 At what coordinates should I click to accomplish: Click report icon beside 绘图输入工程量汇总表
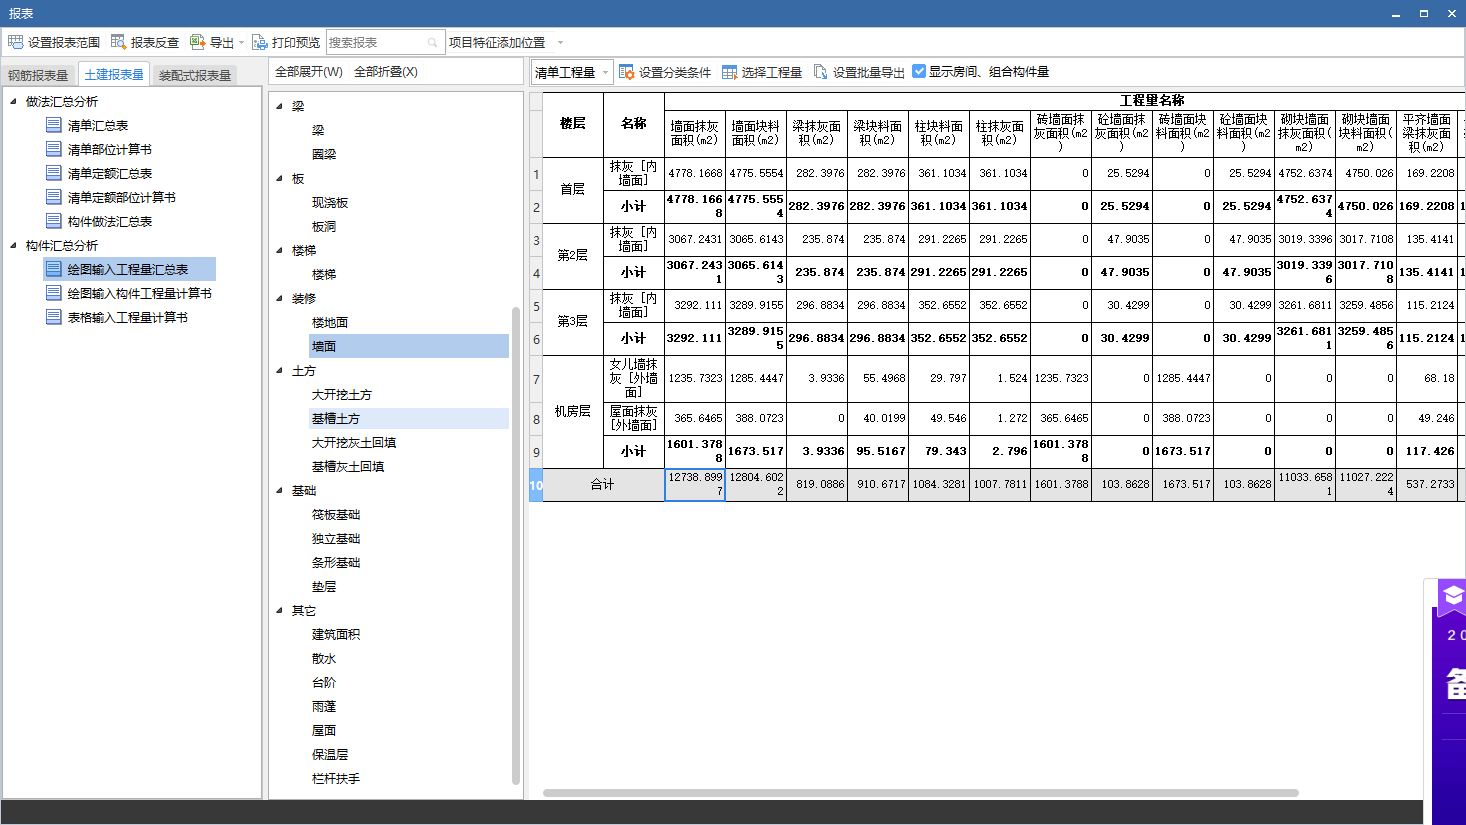[54, 269]
